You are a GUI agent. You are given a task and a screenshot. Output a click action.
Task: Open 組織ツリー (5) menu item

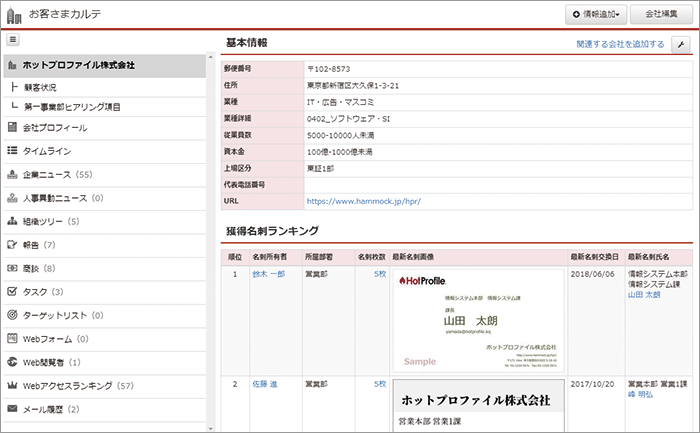point(104,221)
